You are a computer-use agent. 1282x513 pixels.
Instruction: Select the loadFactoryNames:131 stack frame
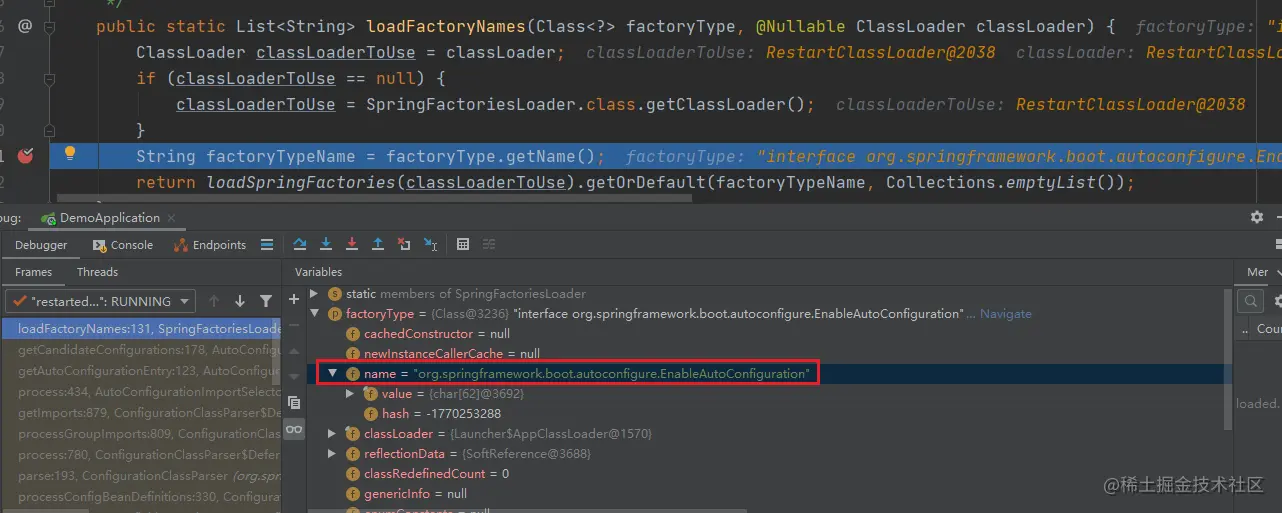pyautogui.click(x=141, y=329)
